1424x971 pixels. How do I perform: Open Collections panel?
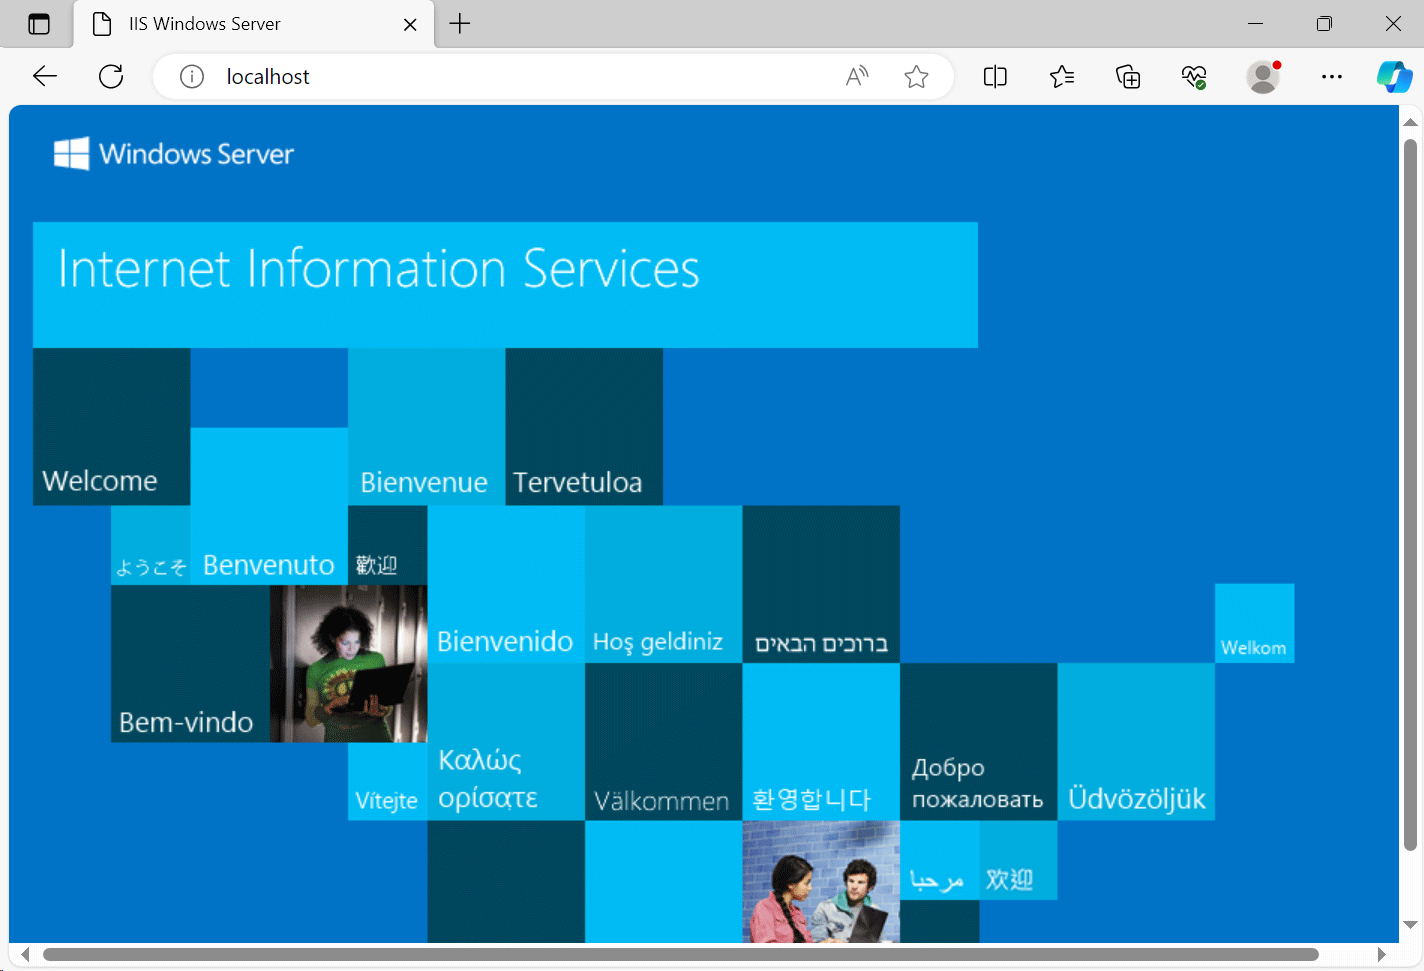[1128, 76]
